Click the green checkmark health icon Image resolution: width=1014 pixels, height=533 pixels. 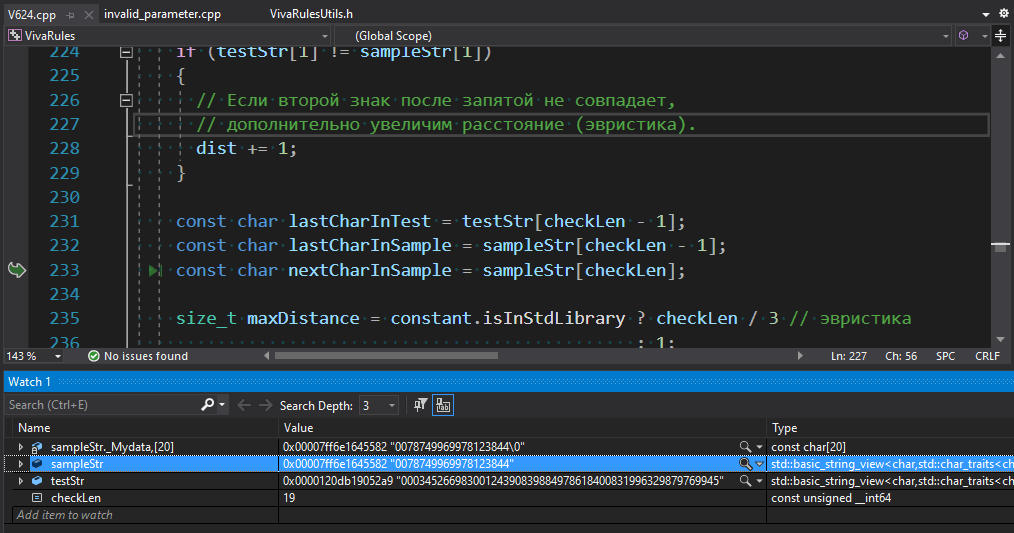(x=94, y=356)
